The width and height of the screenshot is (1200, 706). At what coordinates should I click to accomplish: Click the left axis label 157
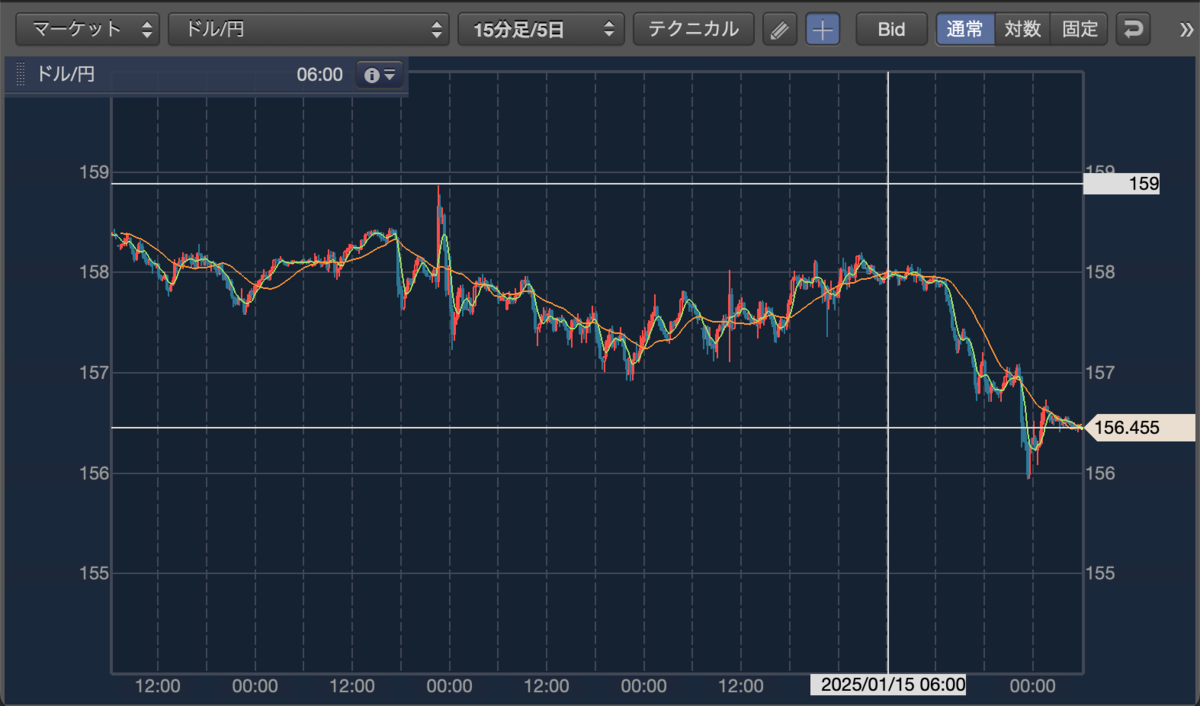[95, 372]
